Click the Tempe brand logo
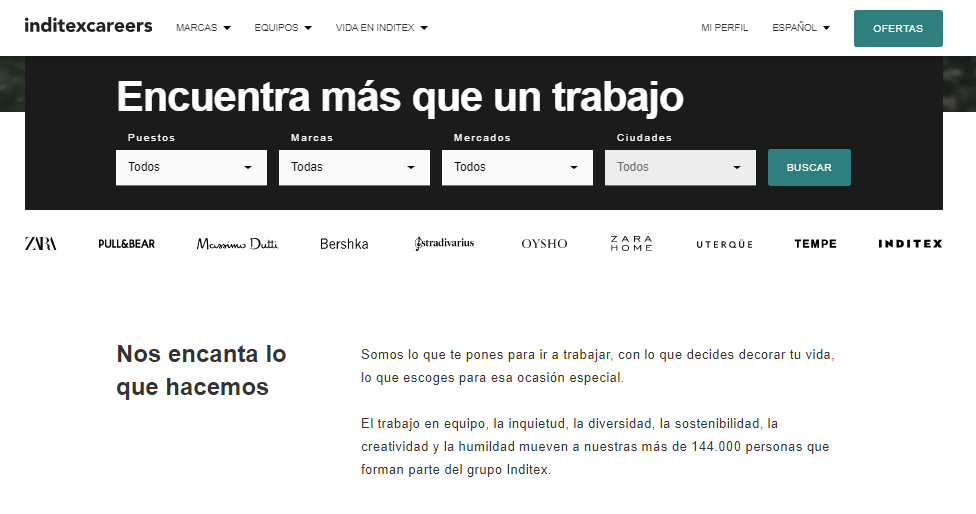The height and width of the screenshot is (514, 976). [x=815, y=244]
